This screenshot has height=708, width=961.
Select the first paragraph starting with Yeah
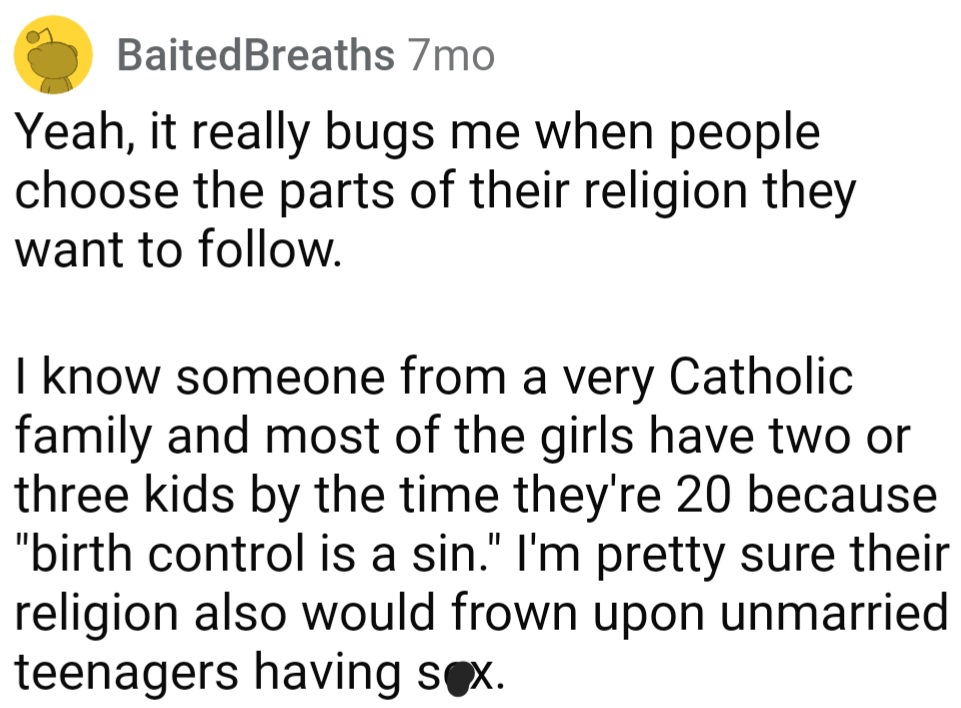435,191
